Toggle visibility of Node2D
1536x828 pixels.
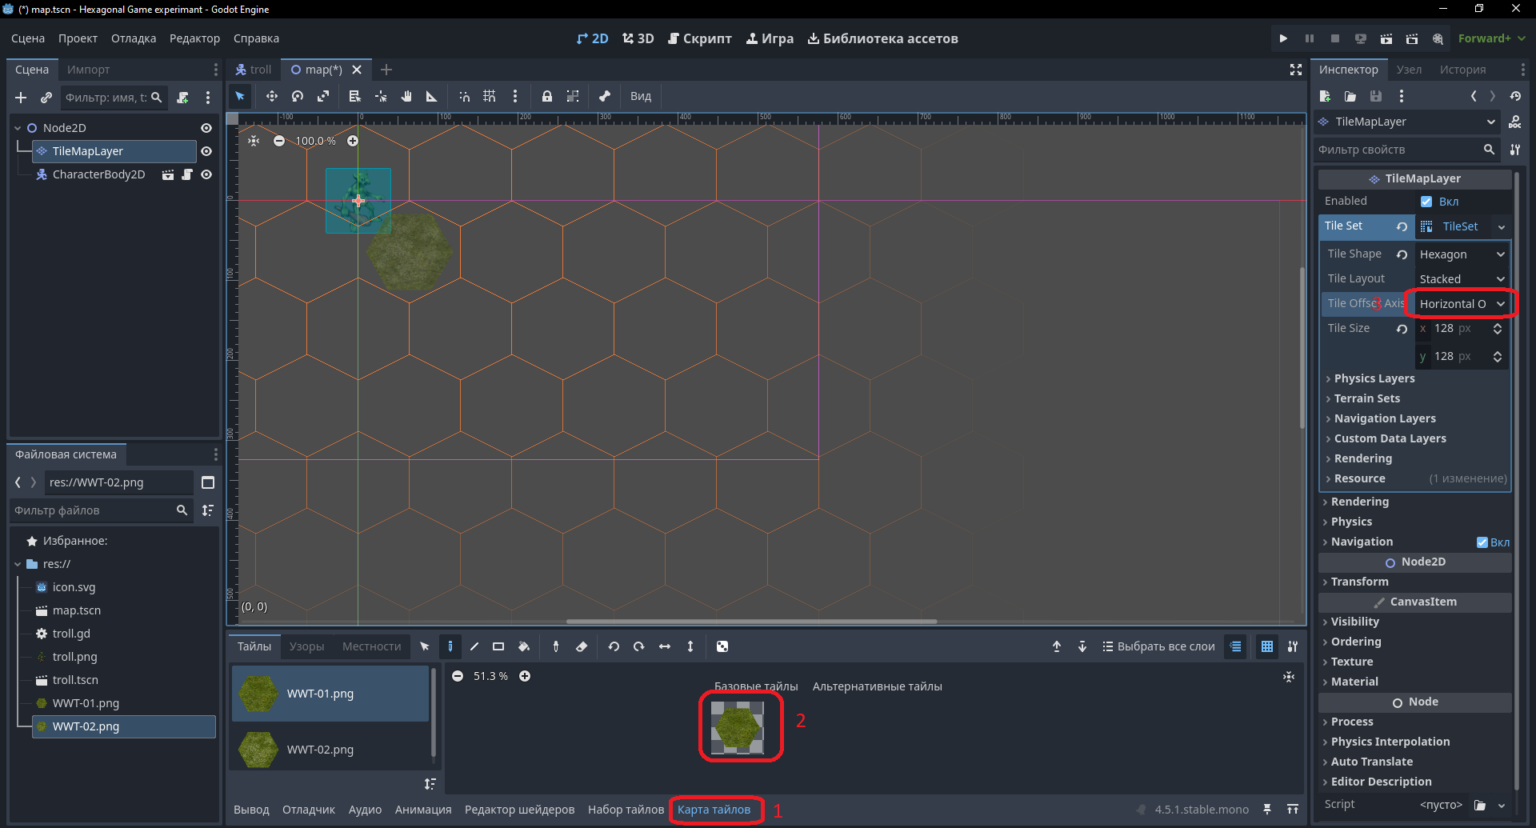[x=206, y=128]
